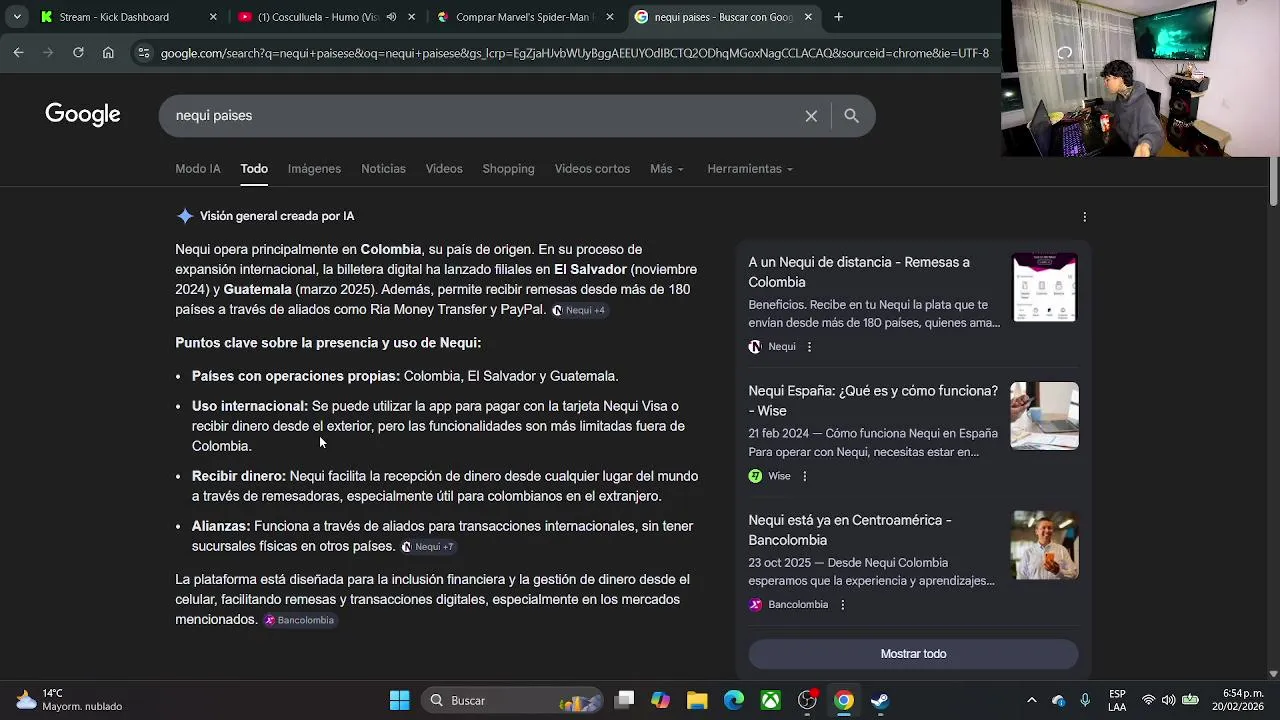Open the Bancolombia article thumbnail
This screenshot has width=1280, height=720.
1045,545
